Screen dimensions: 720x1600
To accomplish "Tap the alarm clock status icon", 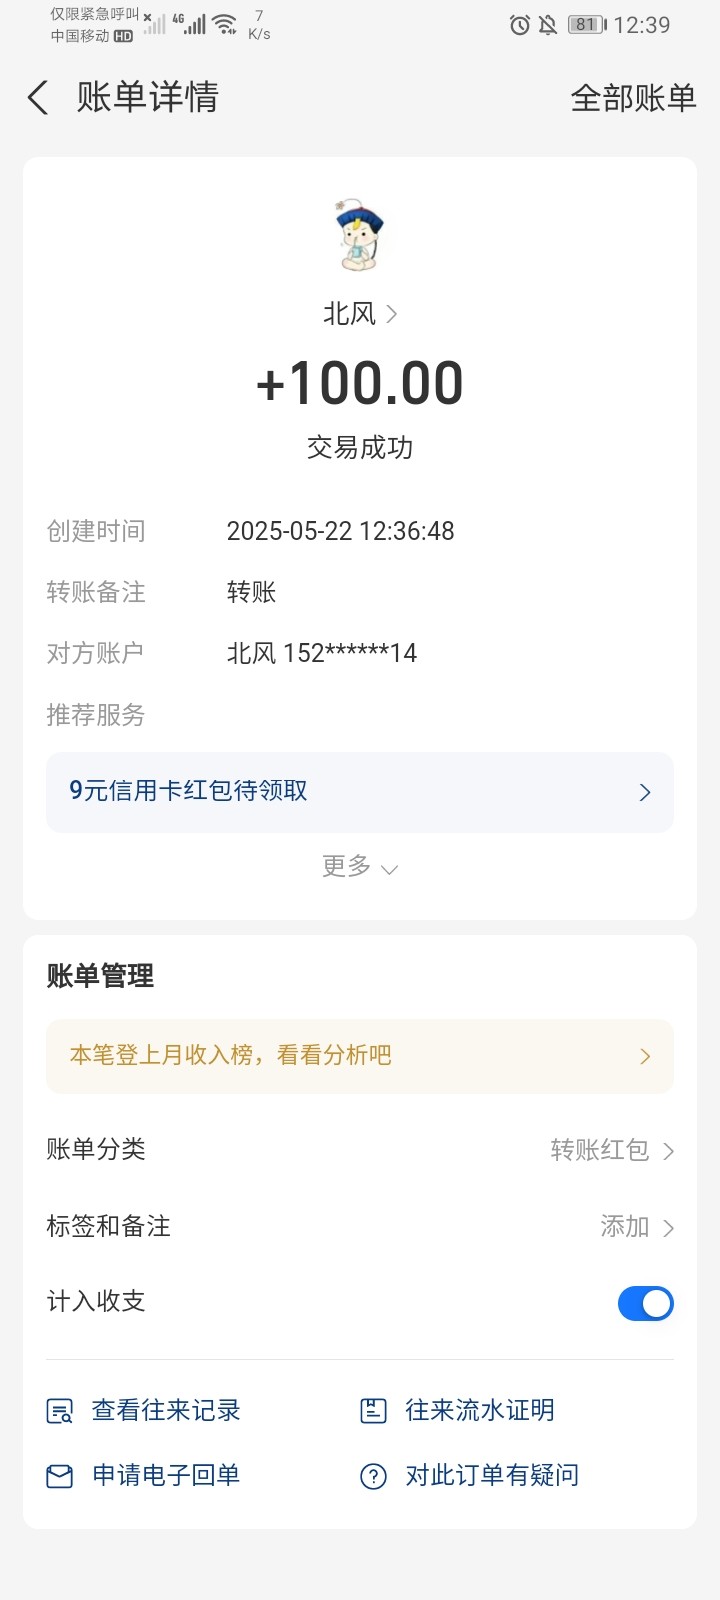I will [x=519, y=25].
